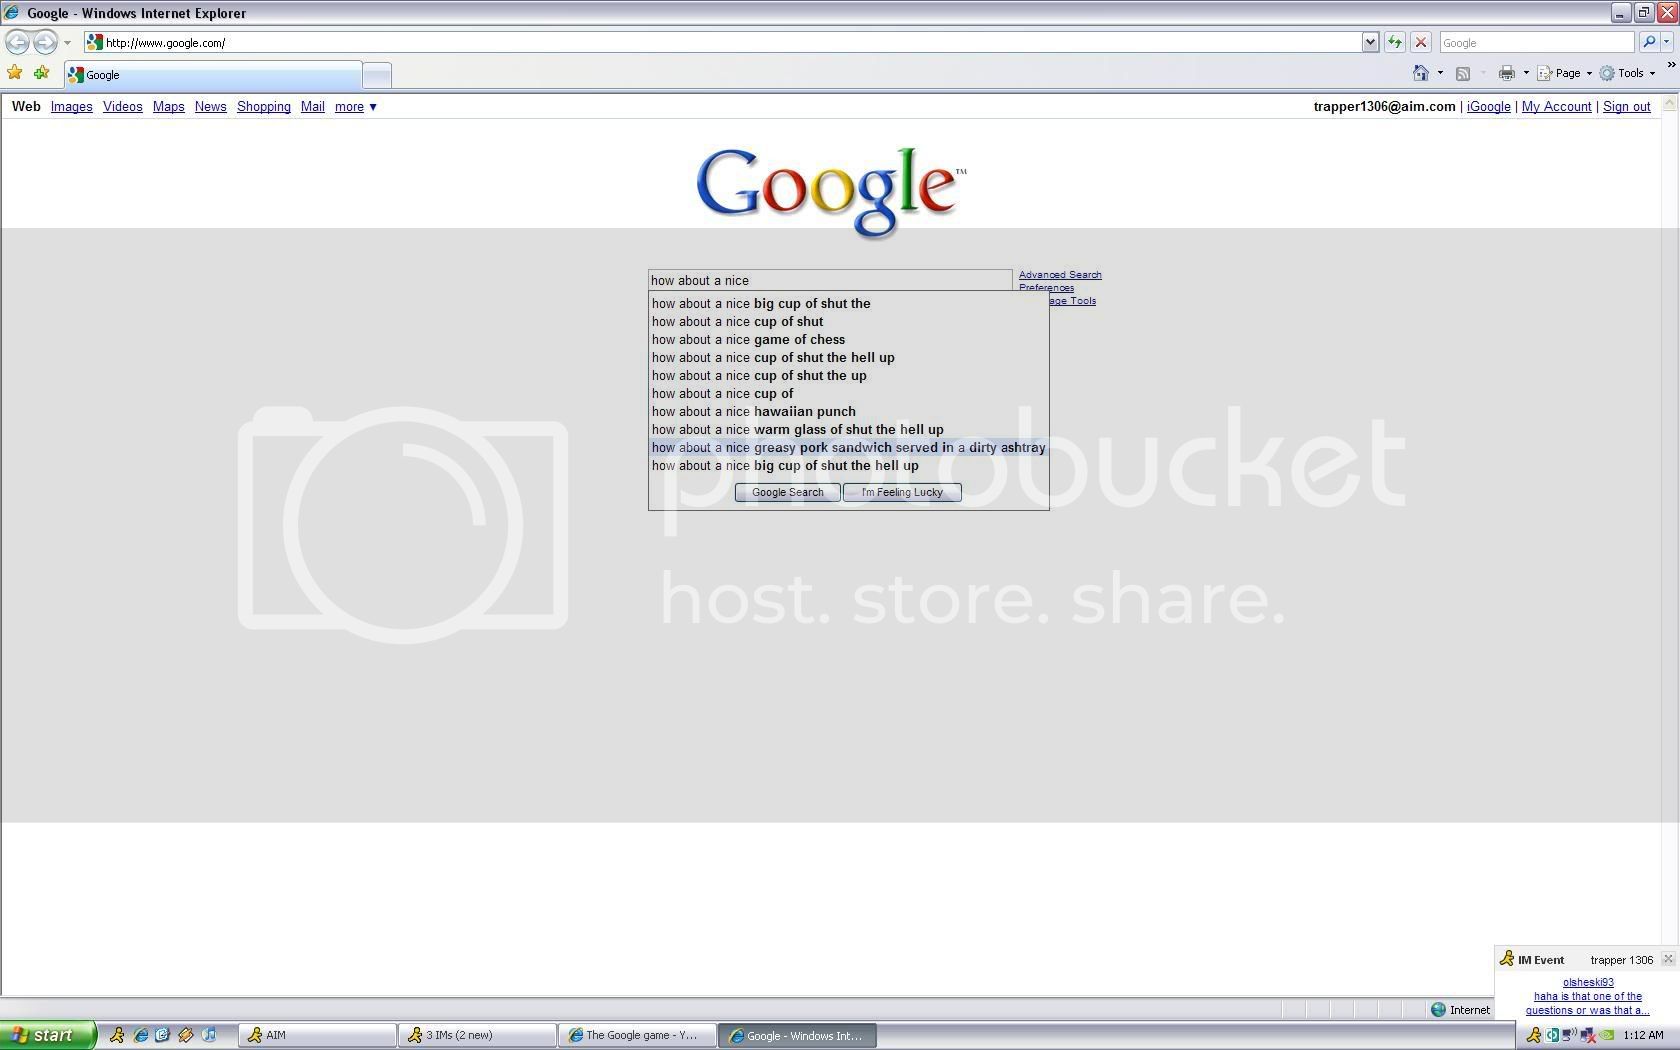Select the Google browser tab

click(x=213, y=74)
